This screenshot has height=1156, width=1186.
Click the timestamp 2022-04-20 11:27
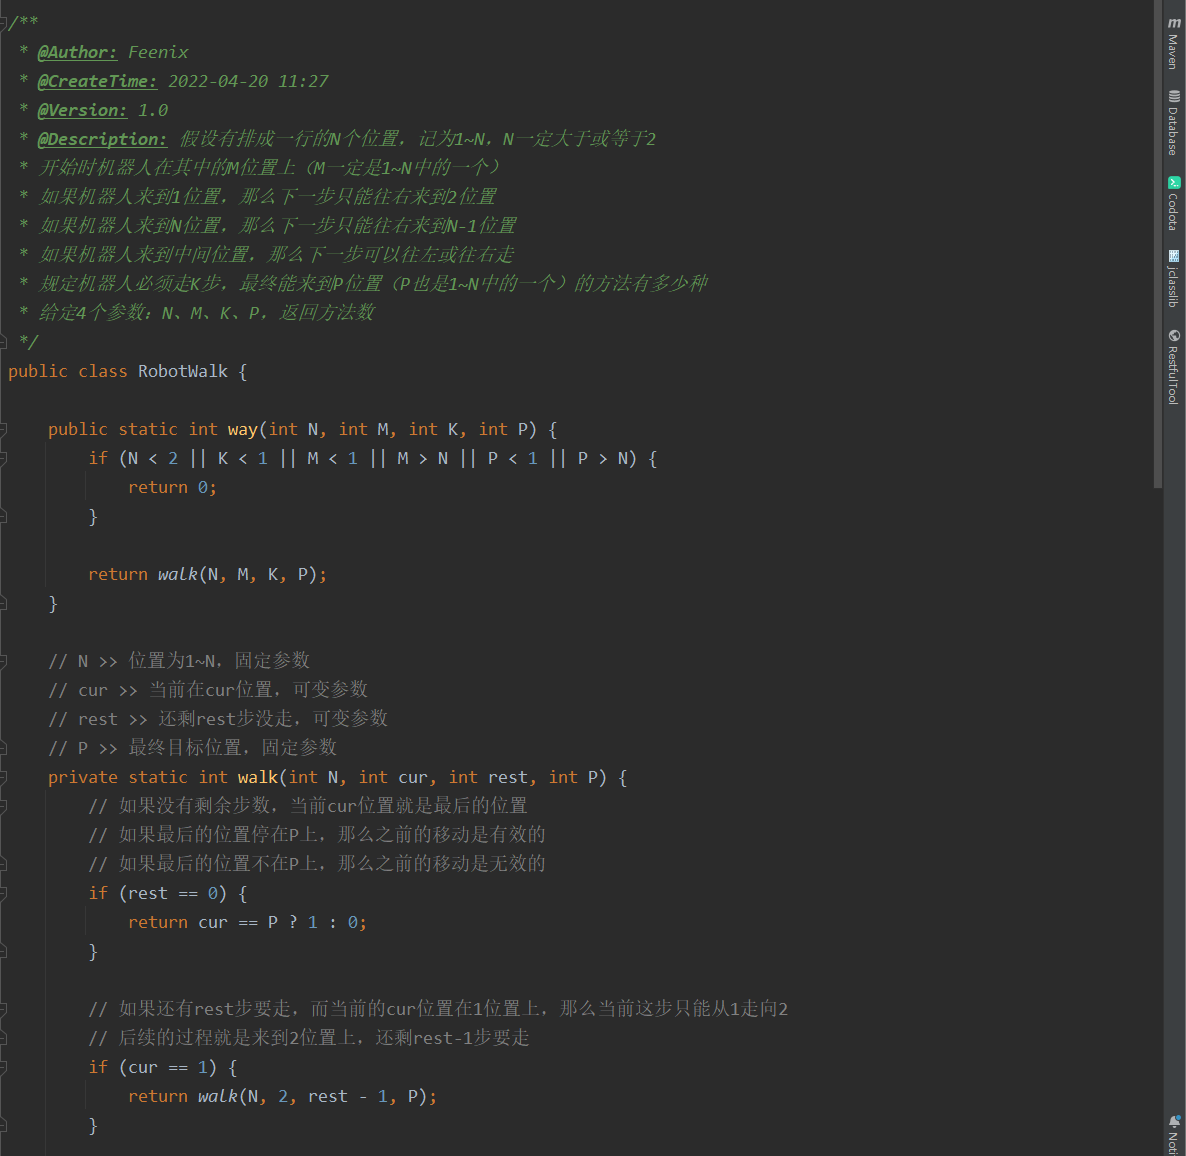click(x=248, y=81)
